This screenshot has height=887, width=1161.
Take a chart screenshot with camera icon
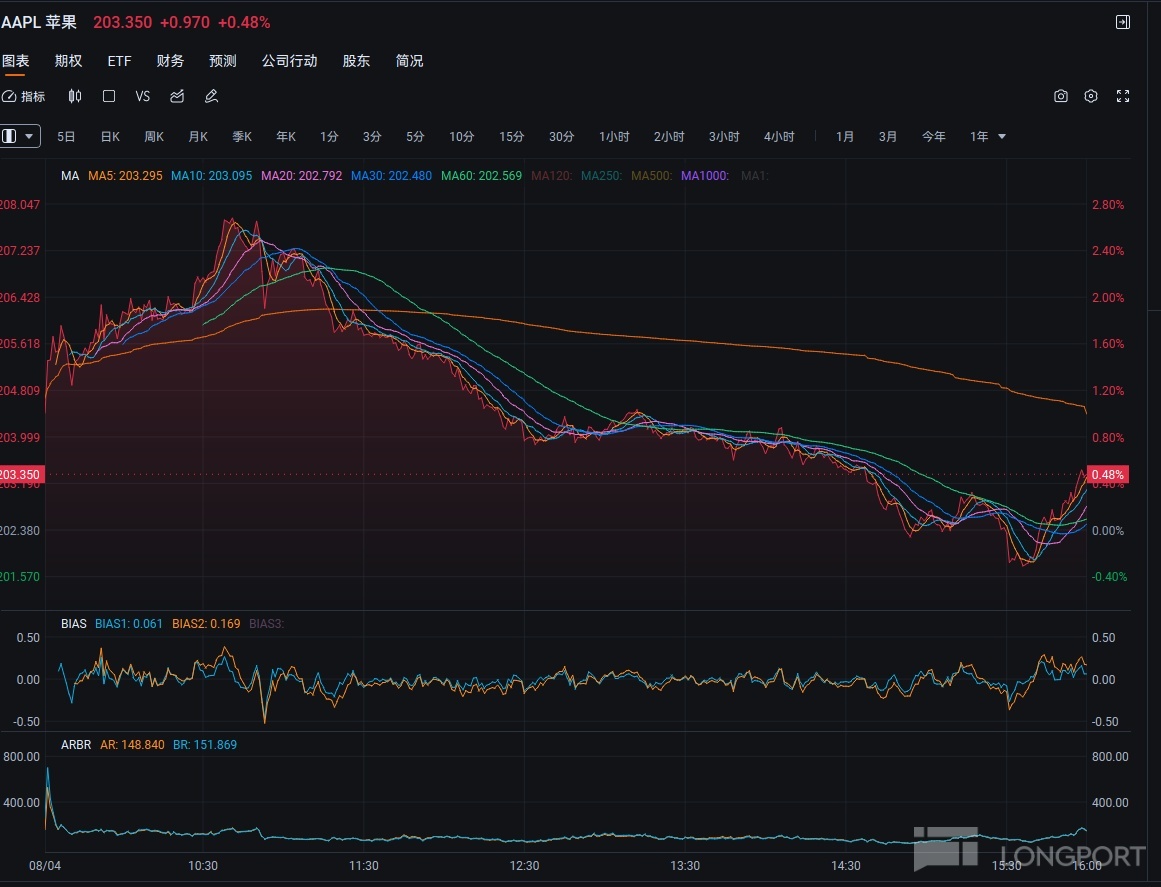[1061, 97]
